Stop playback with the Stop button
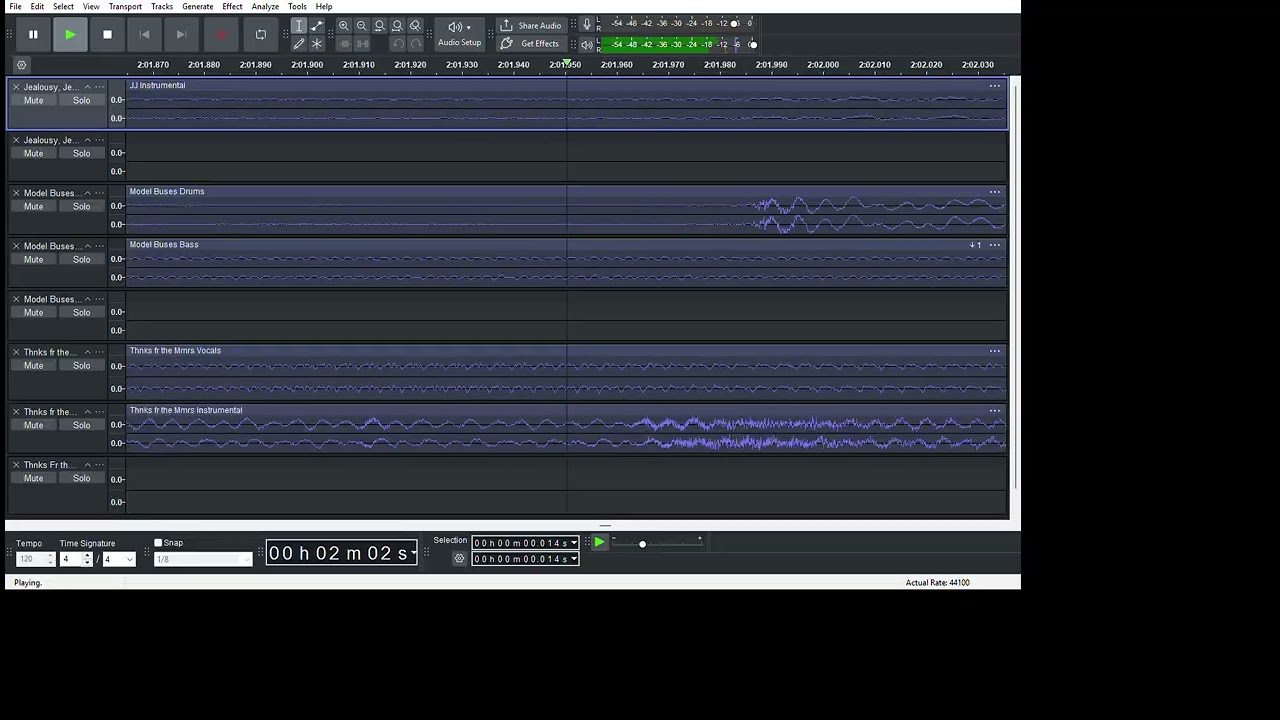 (107, 35)
